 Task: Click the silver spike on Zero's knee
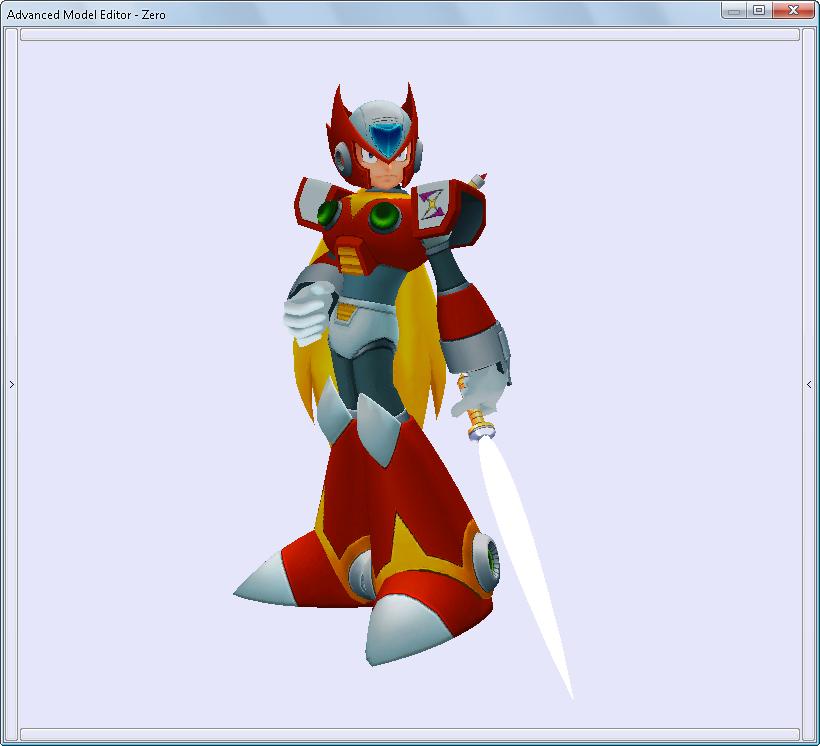pyautogui.click(x=370, y=430)
